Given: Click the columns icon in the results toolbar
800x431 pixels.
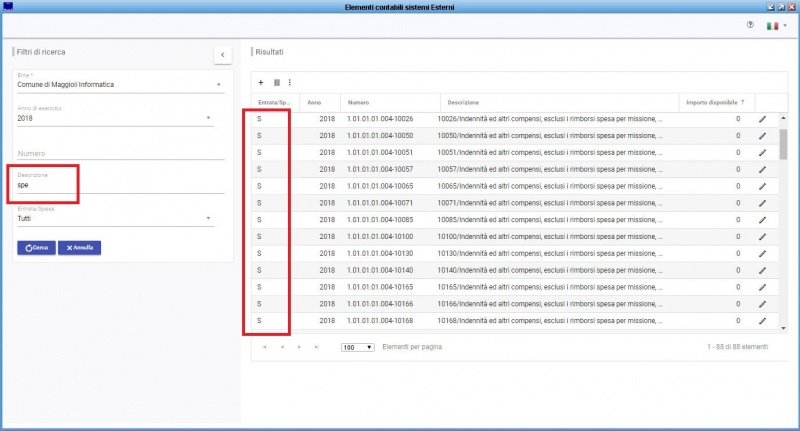Looking at the screenshot, I should [276, 82].
